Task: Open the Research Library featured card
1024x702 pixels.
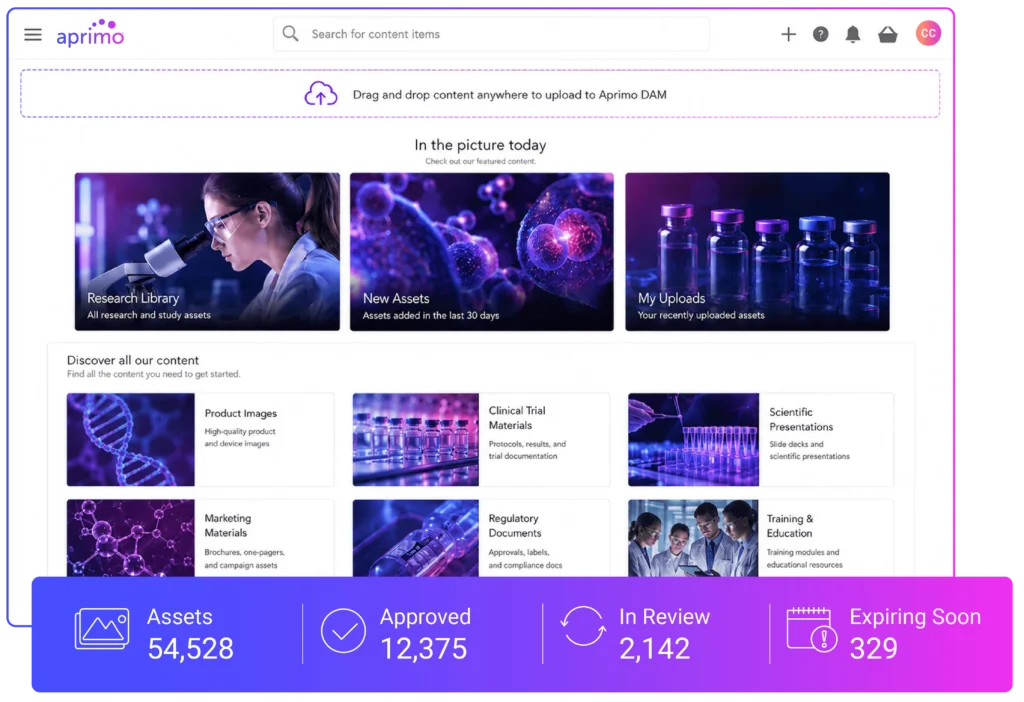Action: pyautogui.click(x=207, y=251)
